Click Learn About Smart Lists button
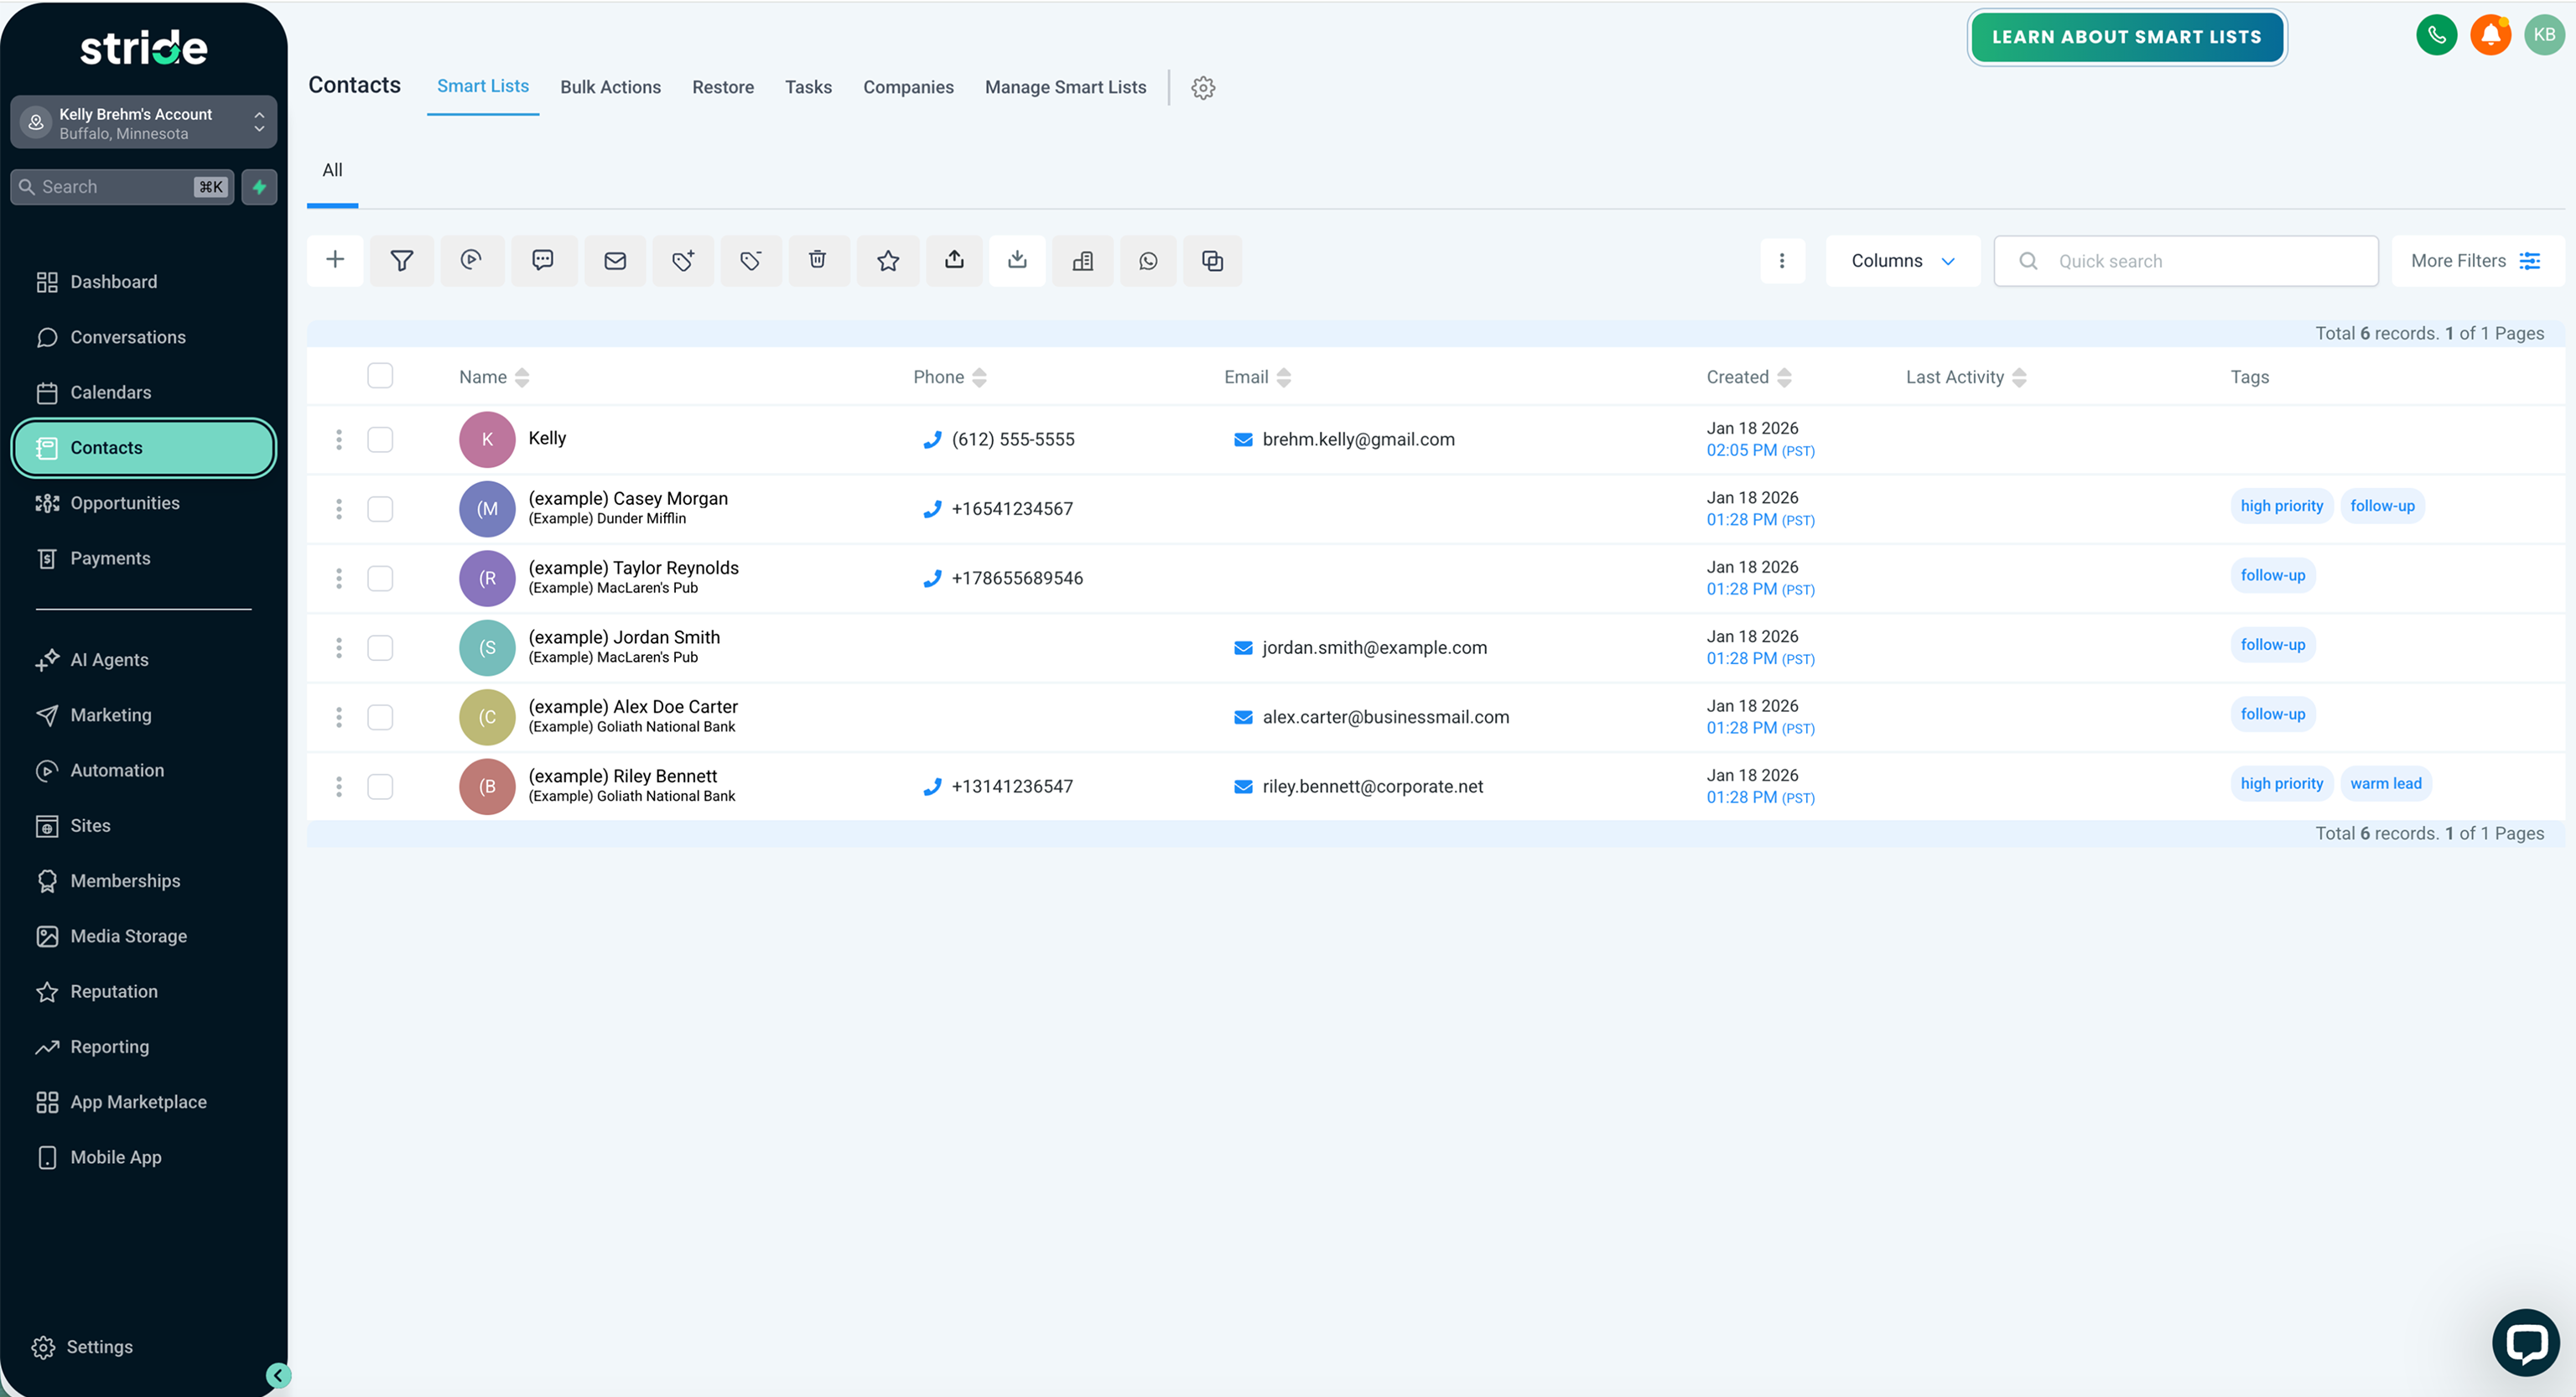Image resolution: width=2576 pixels, height=1397 pixels. (x=2126, y=37)
